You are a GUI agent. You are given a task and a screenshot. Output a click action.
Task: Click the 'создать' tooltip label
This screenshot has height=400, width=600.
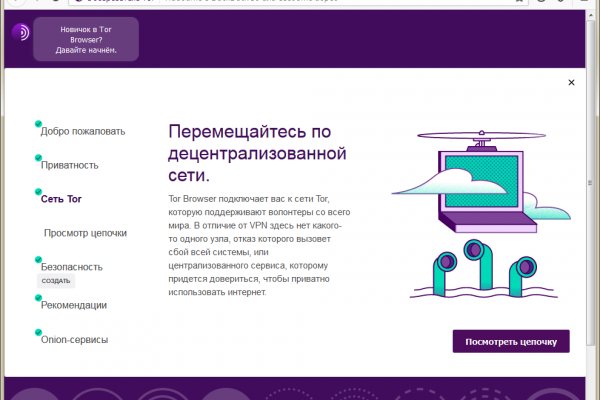56,281
